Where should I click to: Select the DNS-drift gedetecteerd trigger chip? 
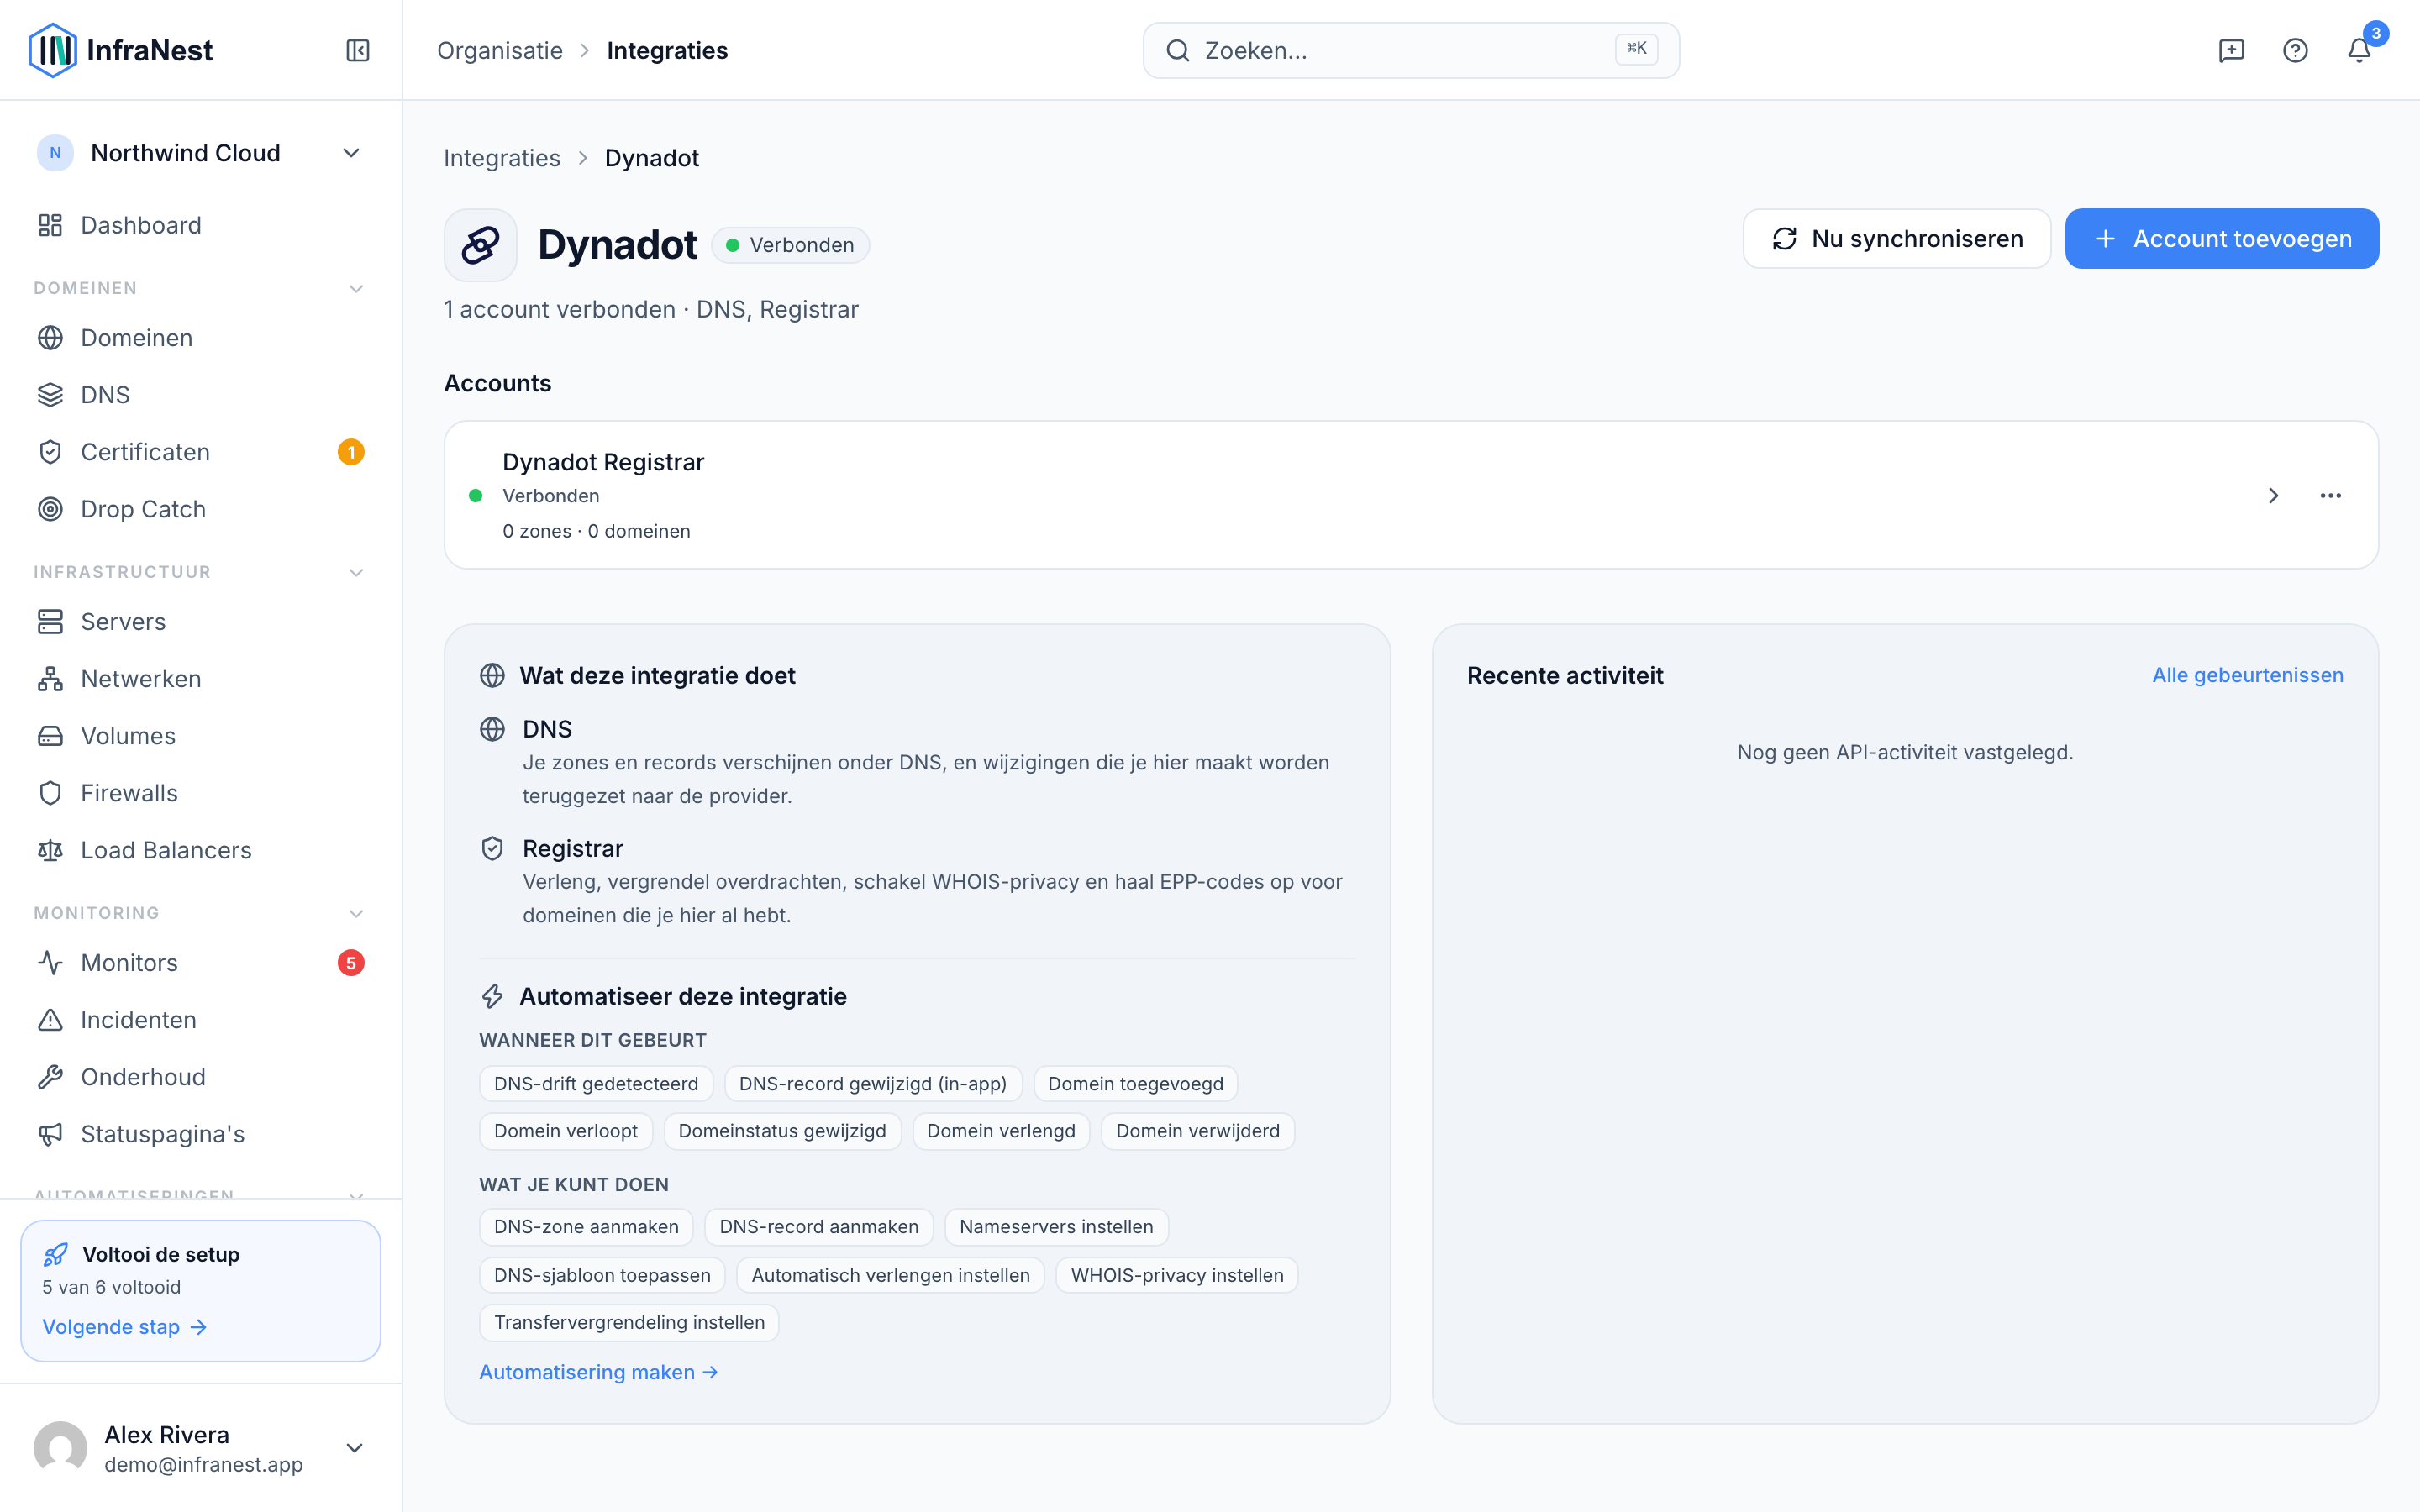pos(596,1084)
